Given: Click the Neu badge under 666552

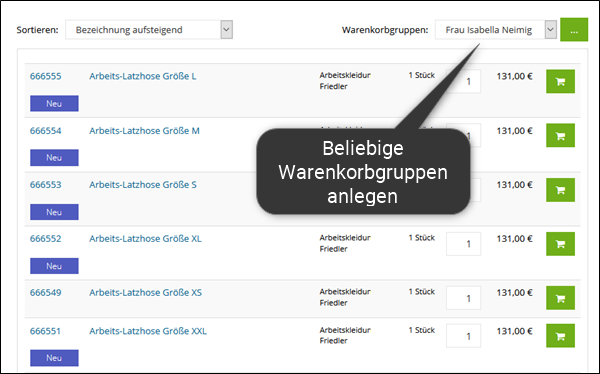Looking at the screenshot, I should (x=54, y=266).
